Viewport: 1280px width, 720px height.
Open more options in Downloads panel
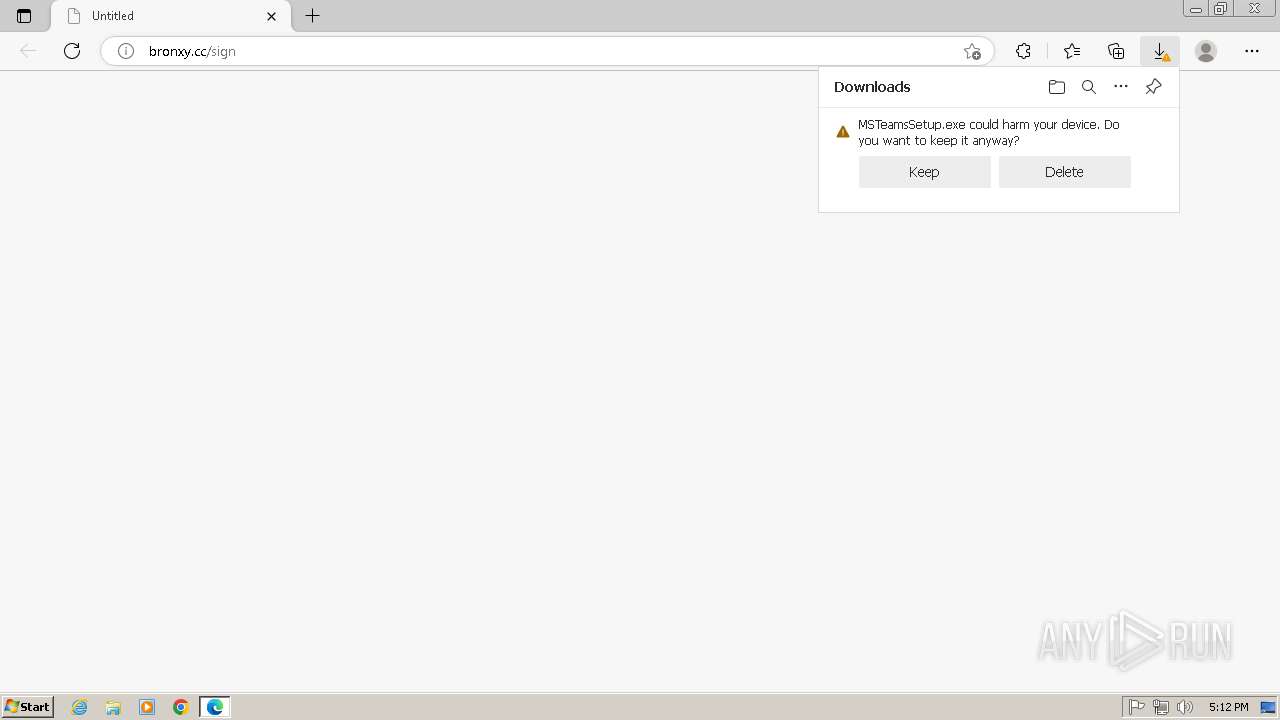[x=1121, y=87]
